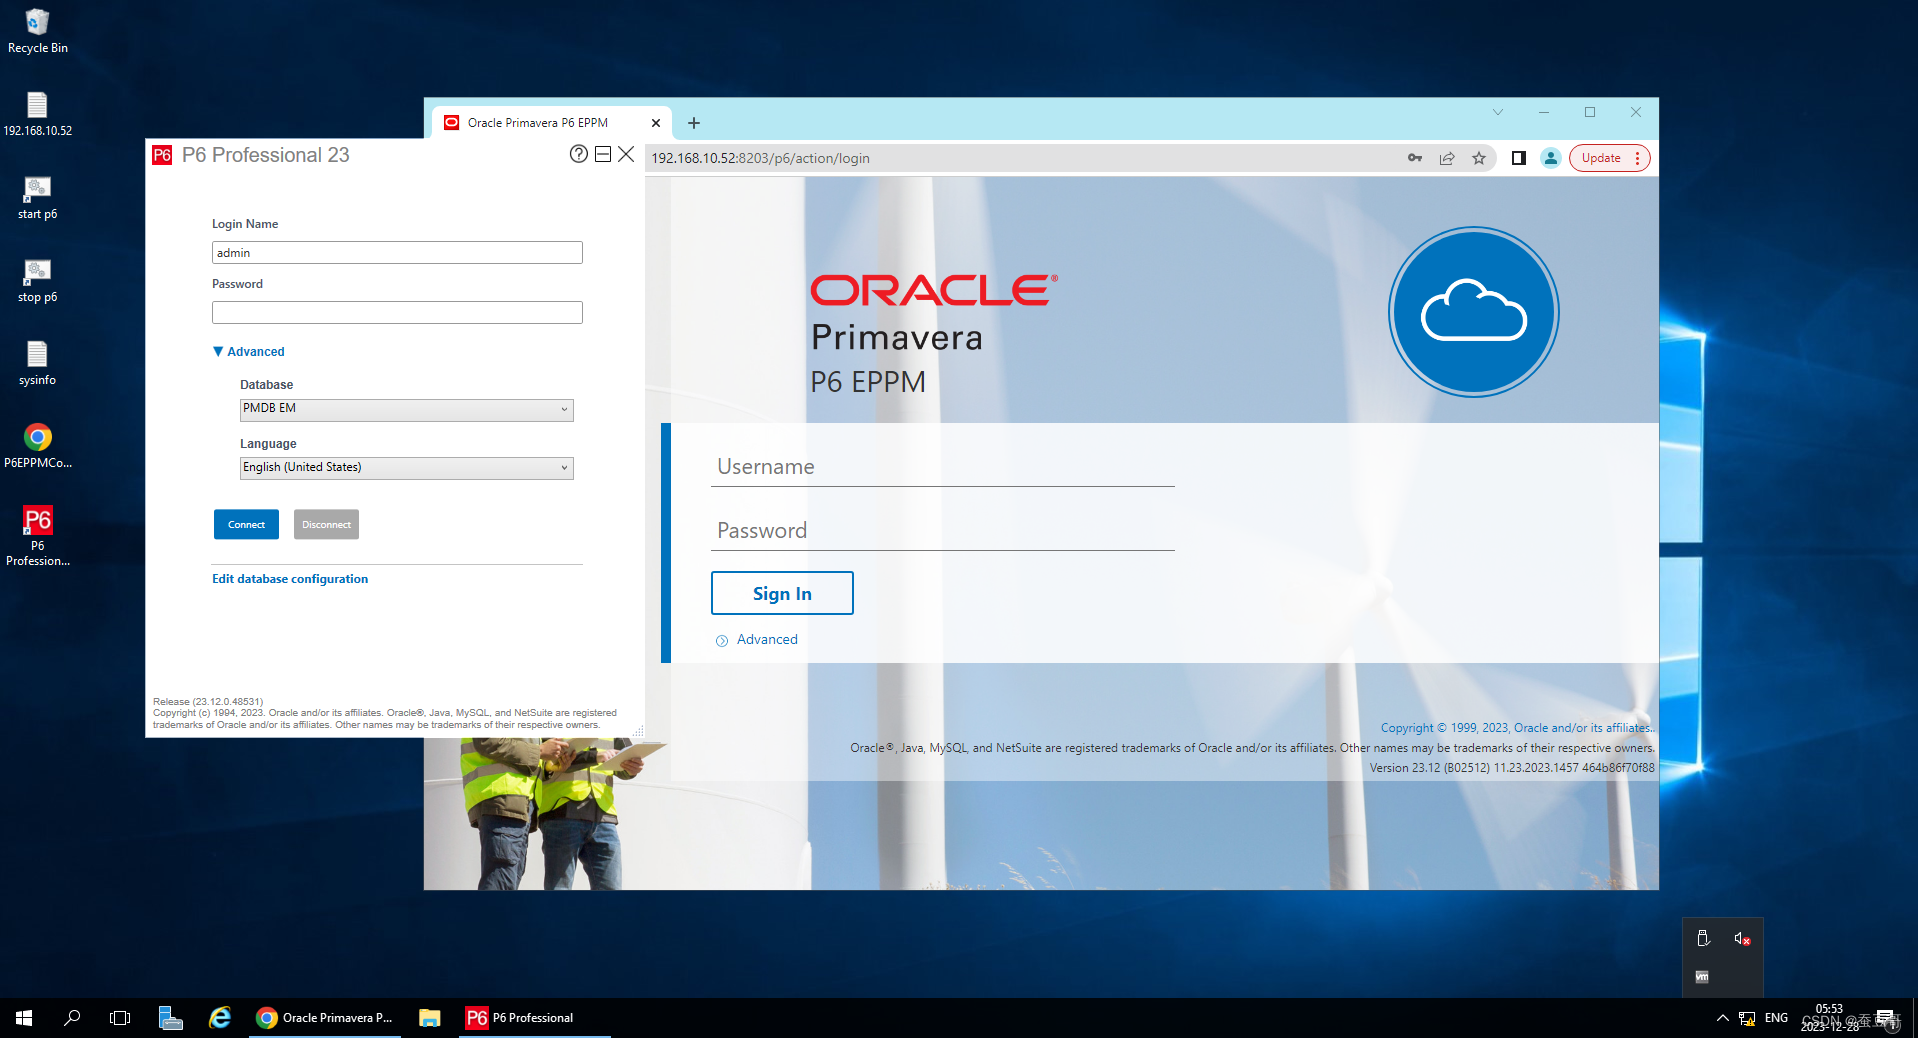Bookmark this page with the star icon

[x=1479, y=158]
